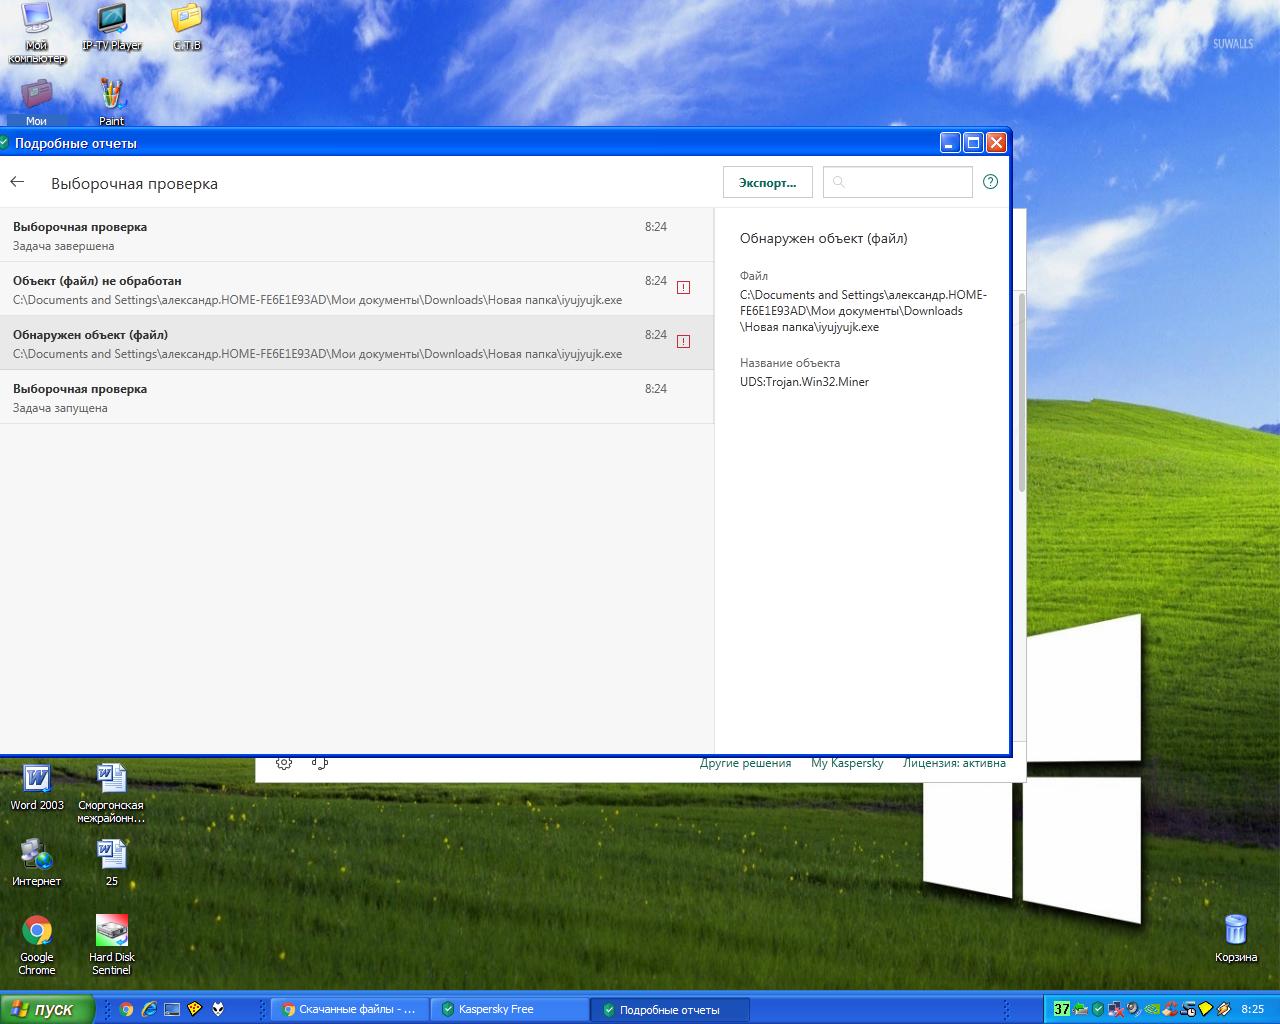Click warning icon on detected object row
This screenshot has width=1280, height=1024.
(x=684, y=342)
